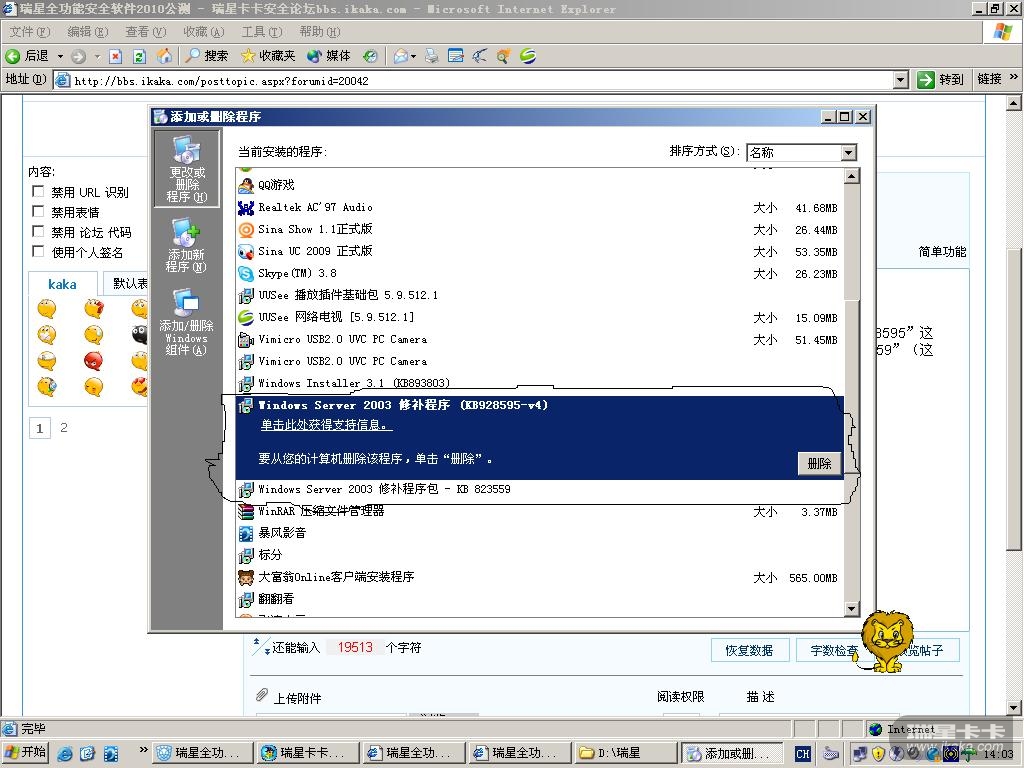Click the 恢复数据 button
This screenshot has width=1024, height=768.
tap(750, 650)
